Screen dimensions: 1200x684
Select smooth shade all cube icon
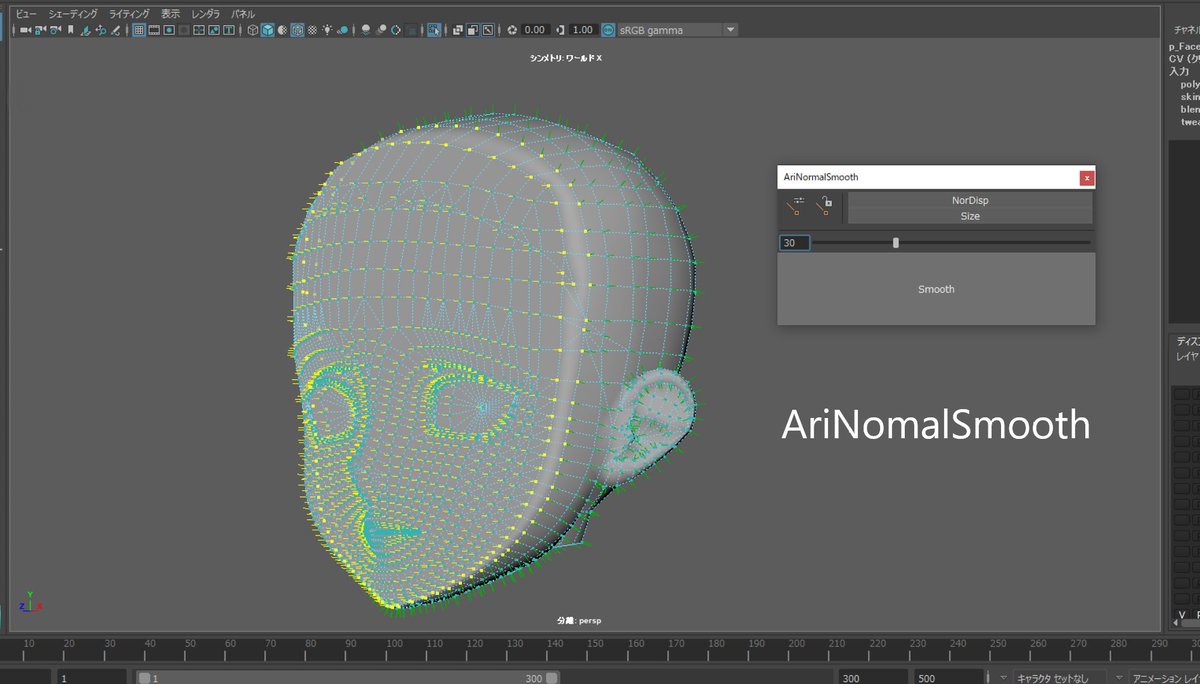coord(267,30)
